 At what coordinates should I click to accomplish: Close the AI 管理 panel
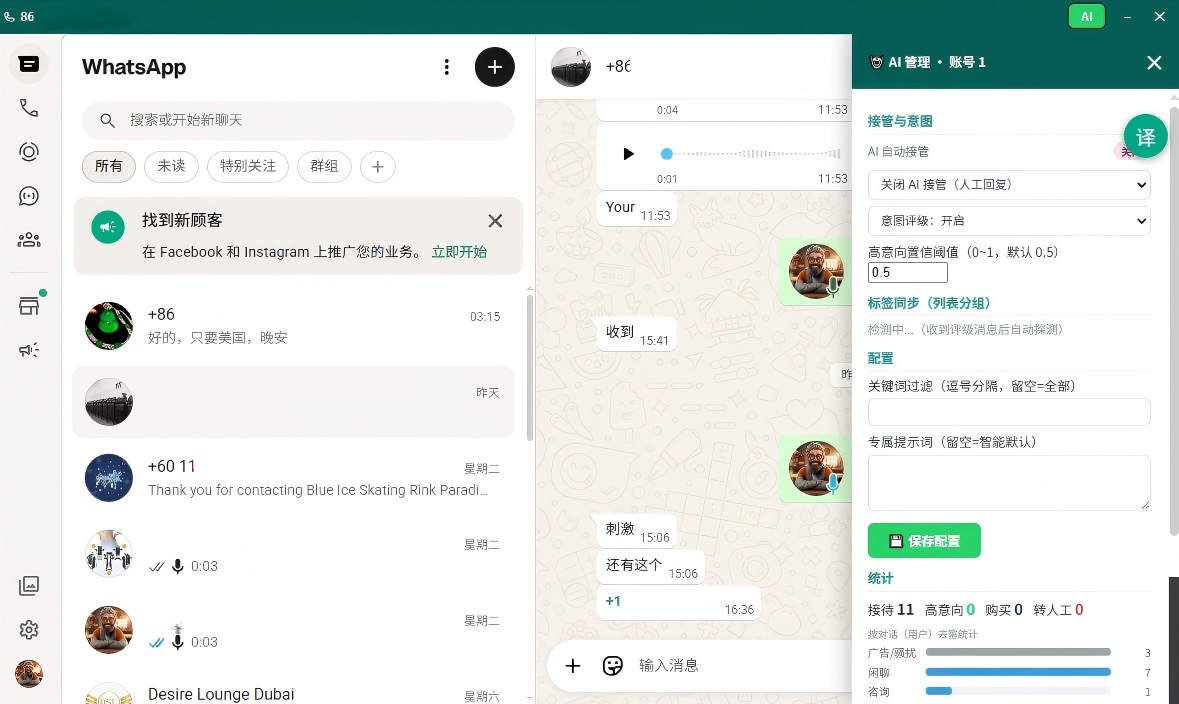[x=1154, y=62]
